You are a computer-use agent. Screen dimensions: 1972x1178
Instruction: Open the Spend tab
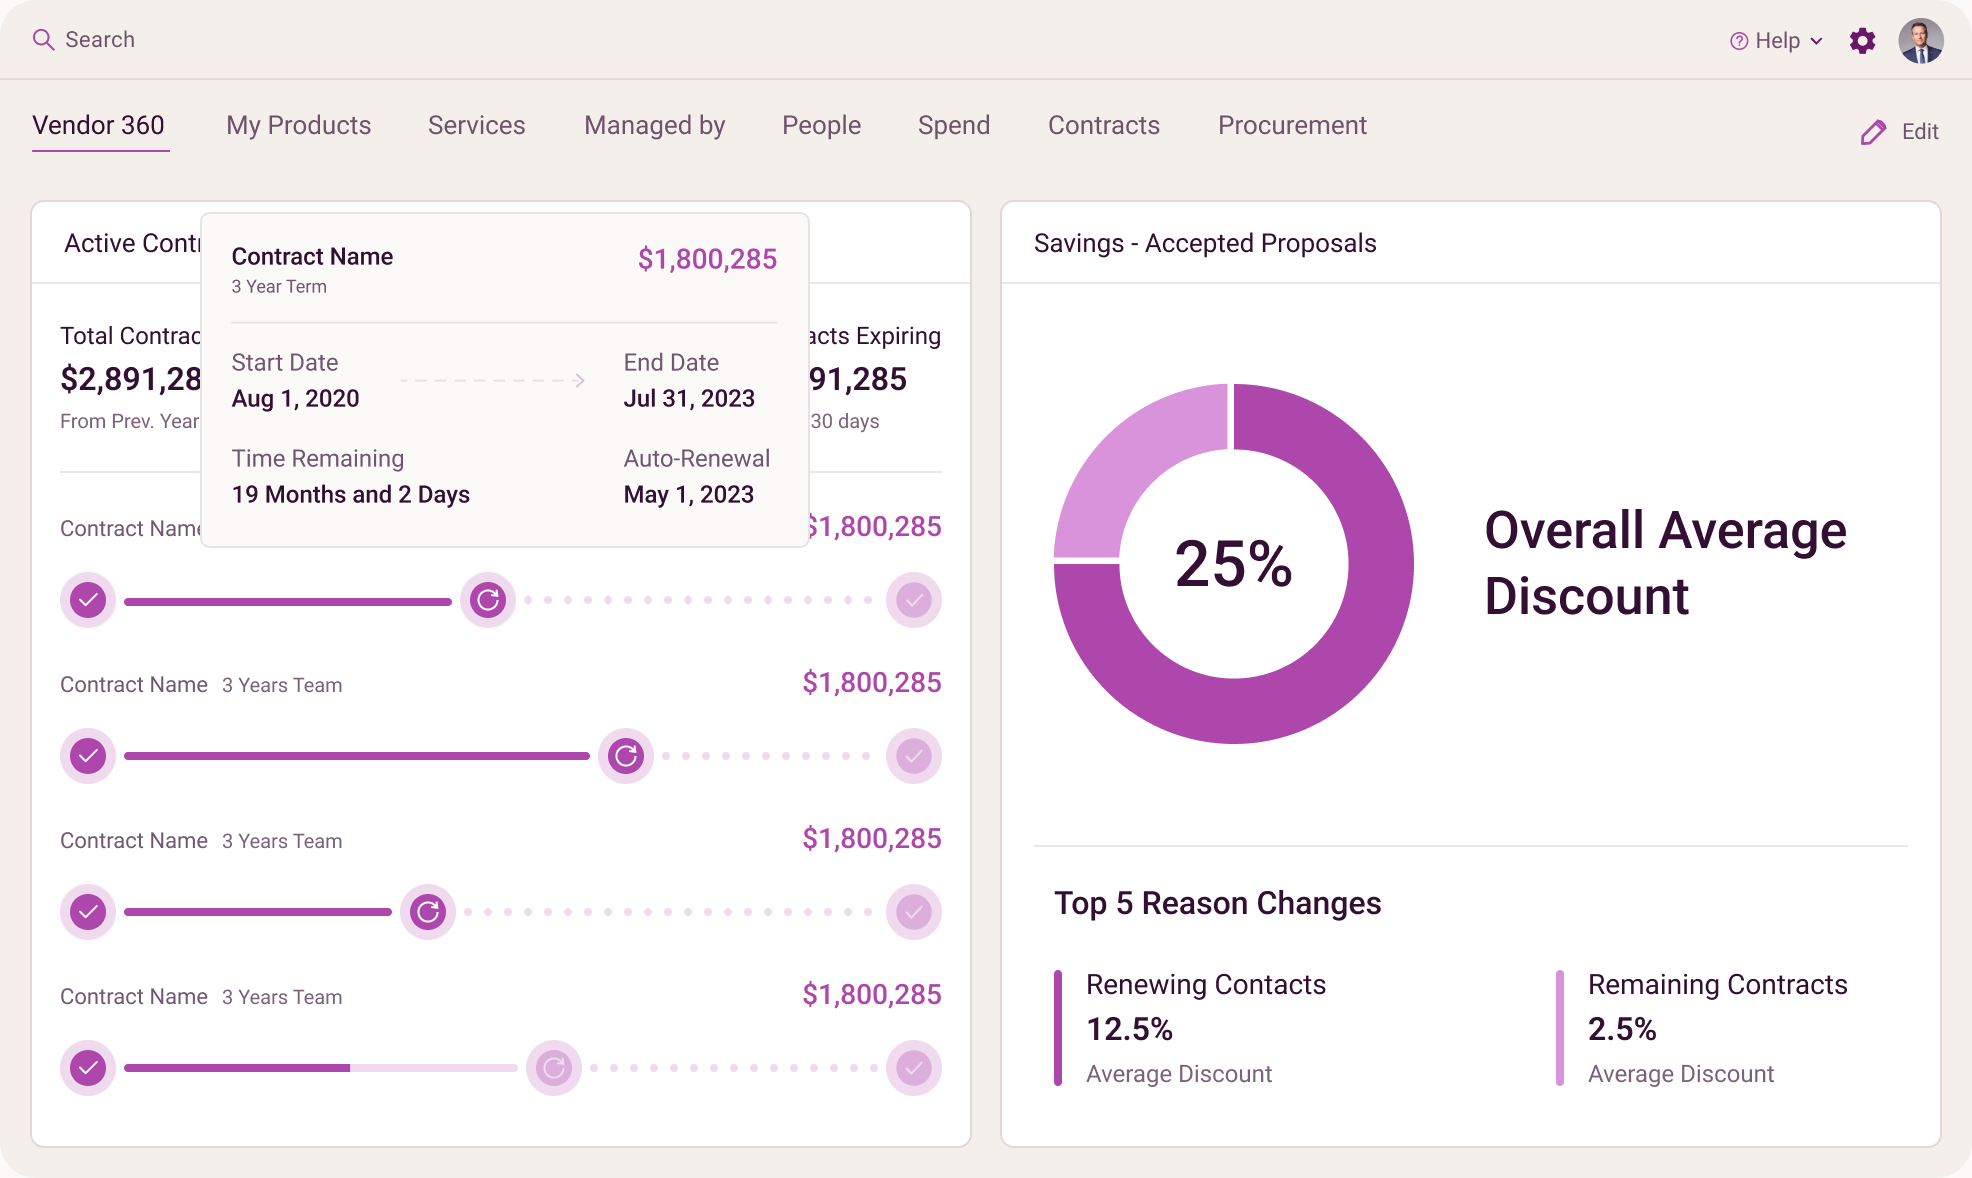pyautogui.click(x=954, y=126)
